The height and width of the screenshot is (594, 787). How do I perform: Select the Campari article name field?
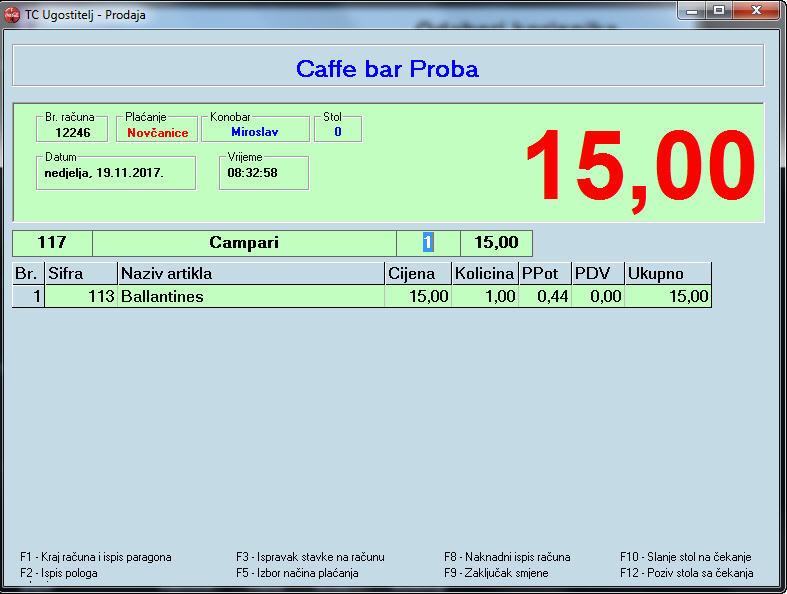[x=243, y=243]
